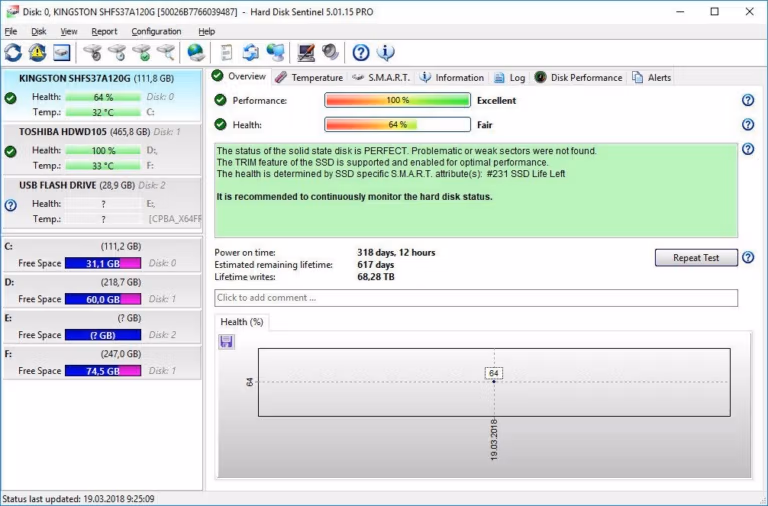Click the disk with stethoscope toolbar icon
Screen dimensions: 768x506
pyautogui.click(x=92, y=52)
